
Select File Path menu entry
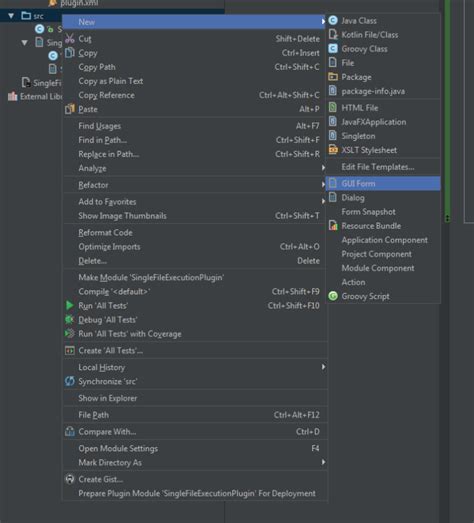click(93, 415)
